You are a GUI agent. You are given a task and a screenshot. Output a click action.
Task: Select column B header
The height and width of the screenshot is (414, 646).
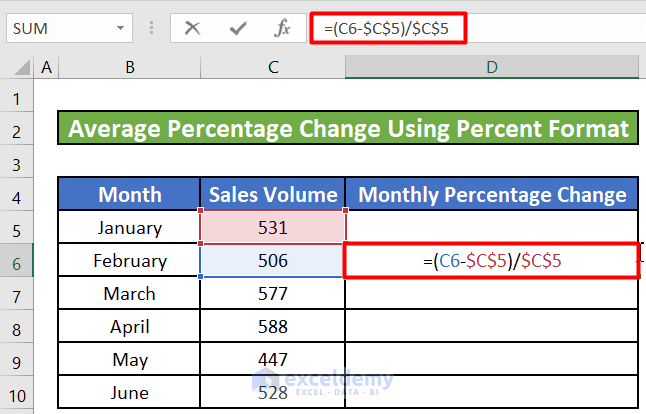(x=129, y=67)
